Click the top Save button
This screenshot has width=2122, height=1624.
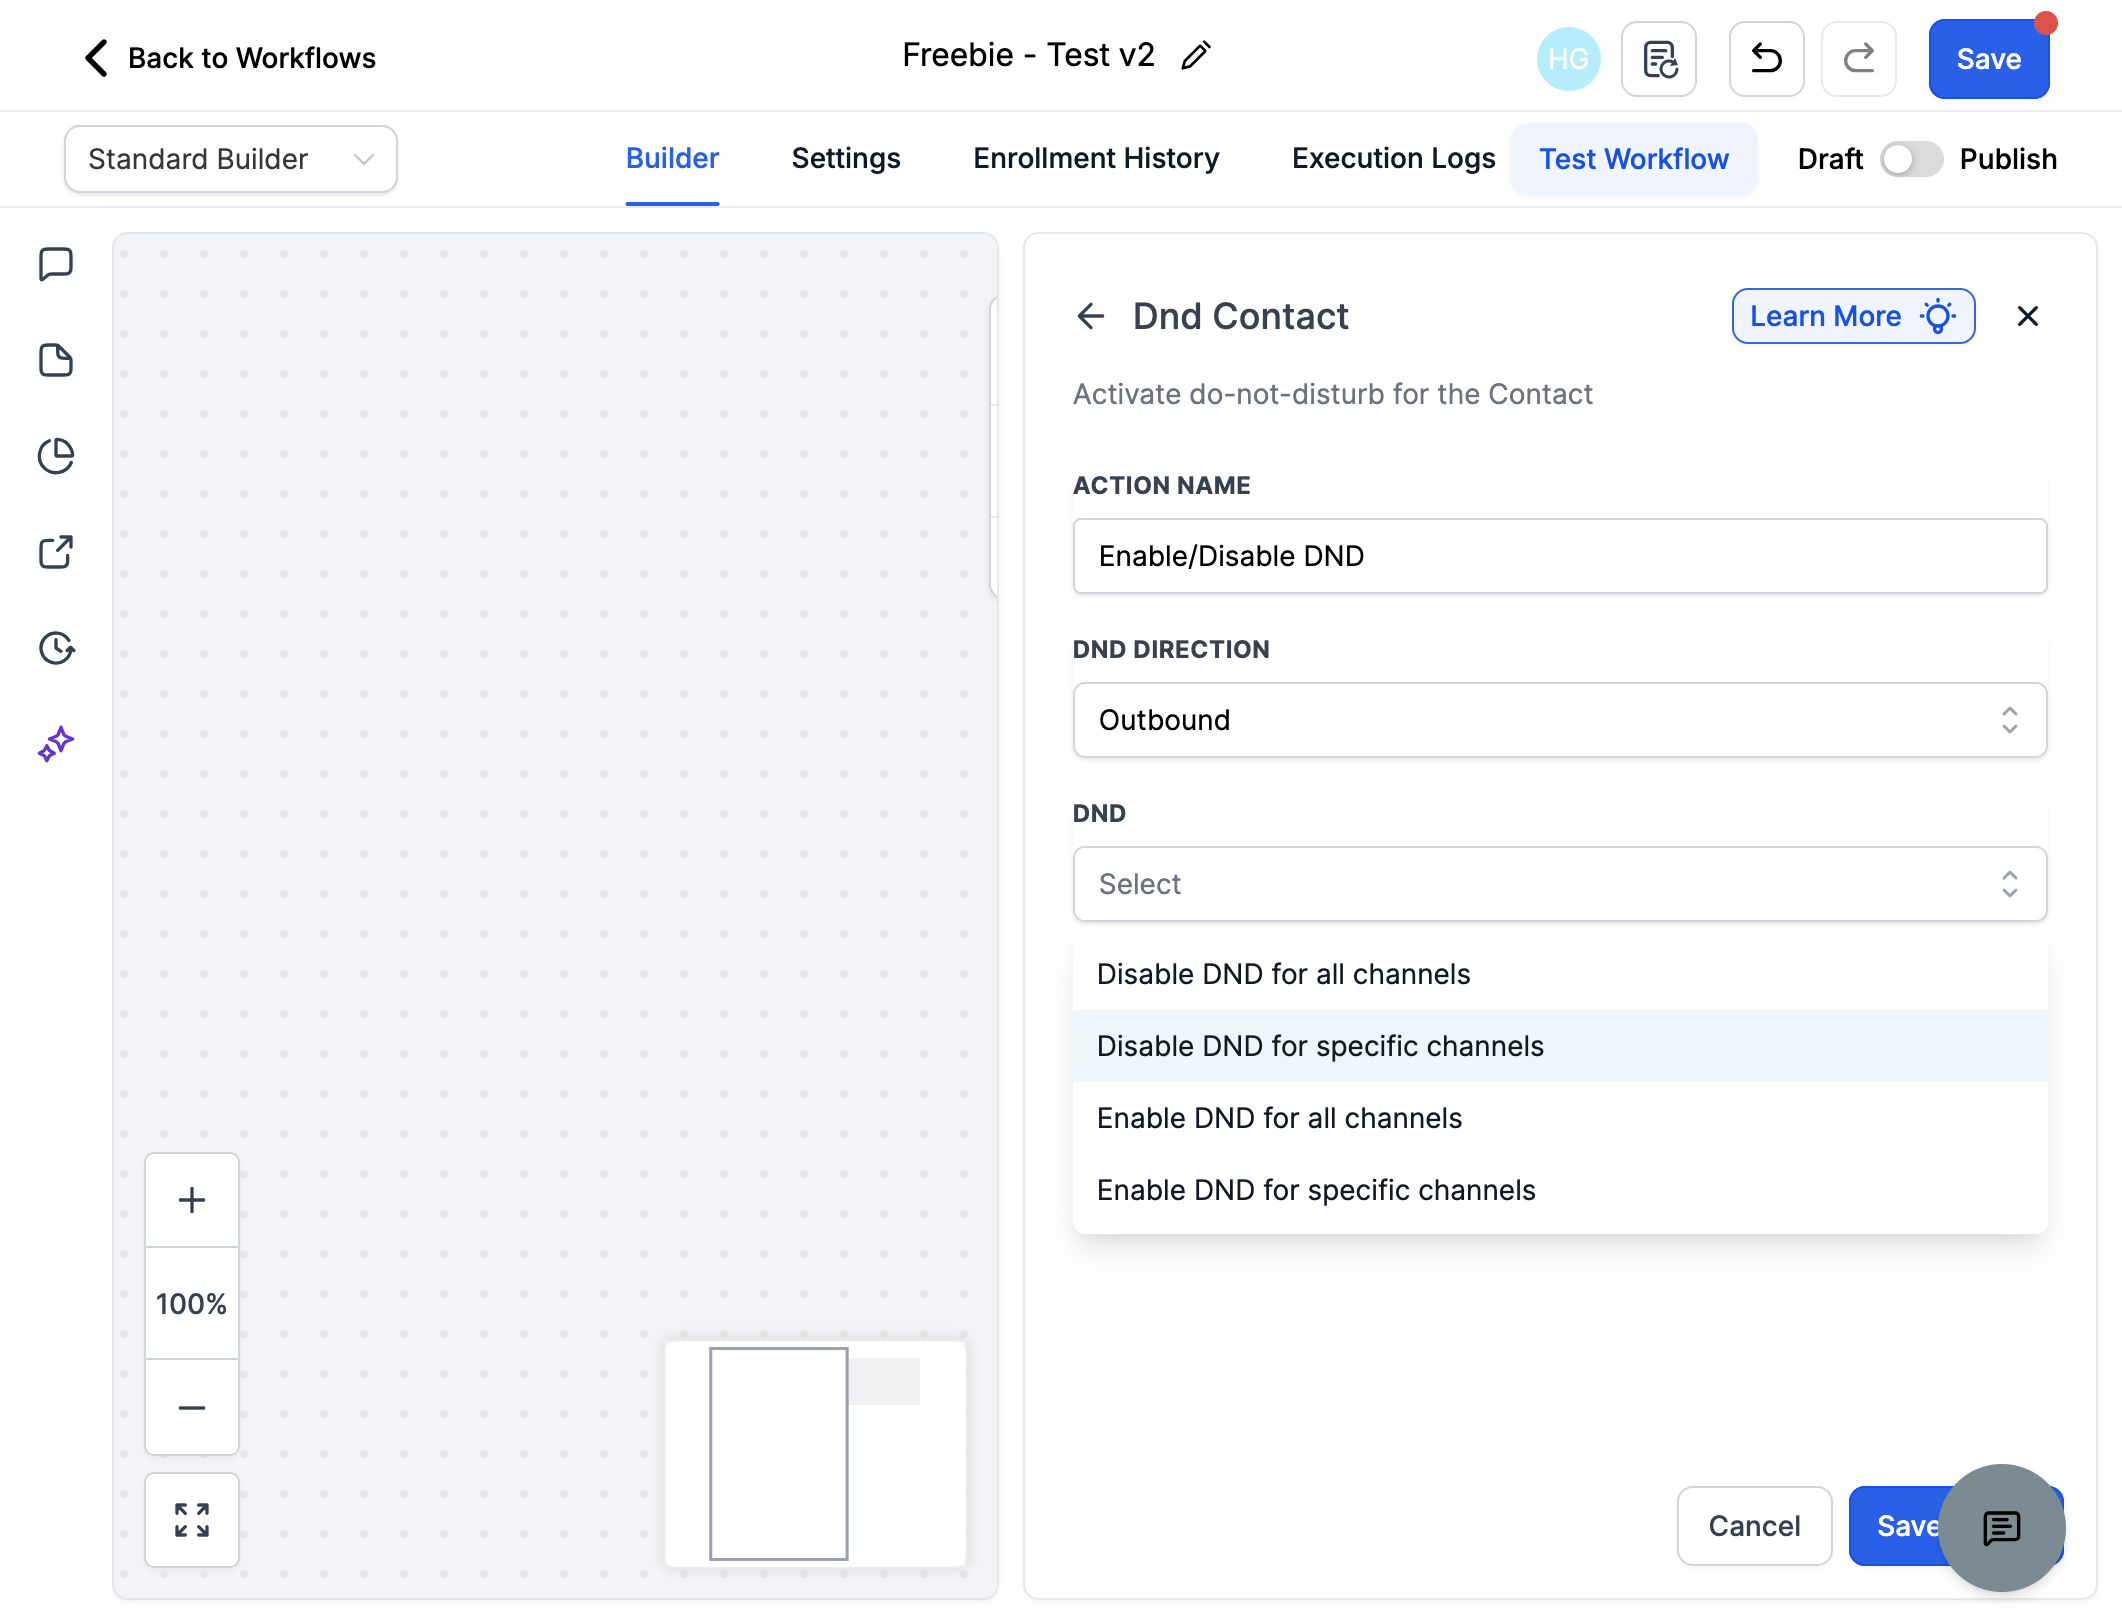(x=1989, y=59)
